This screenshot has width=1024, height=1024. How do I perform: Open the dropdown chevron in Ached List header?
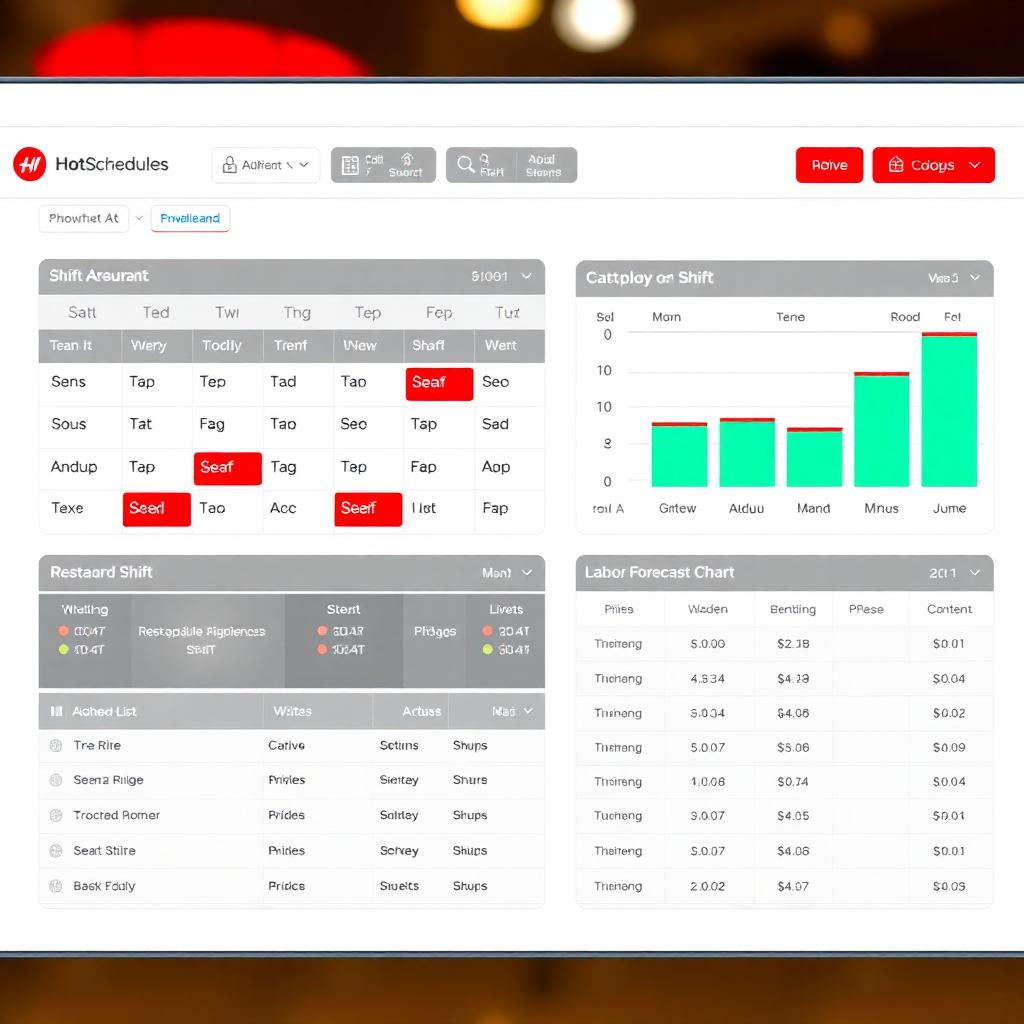528,711
